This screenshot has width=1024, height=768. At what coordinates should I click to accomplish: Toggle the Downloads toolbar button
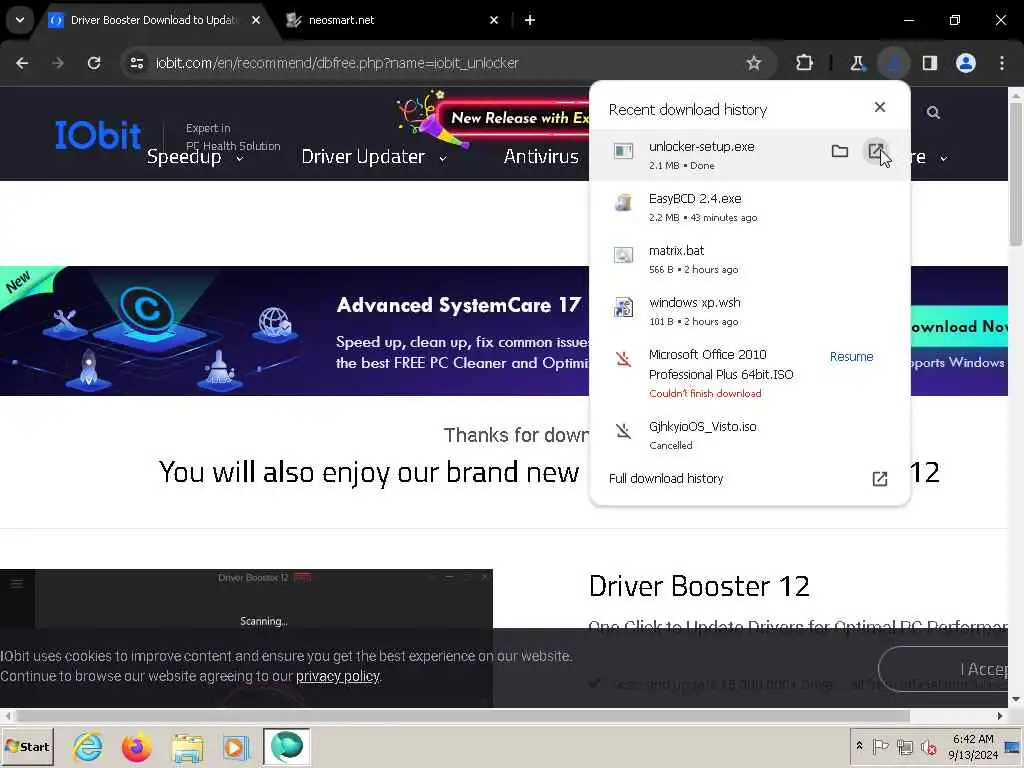tap(893, 63)
